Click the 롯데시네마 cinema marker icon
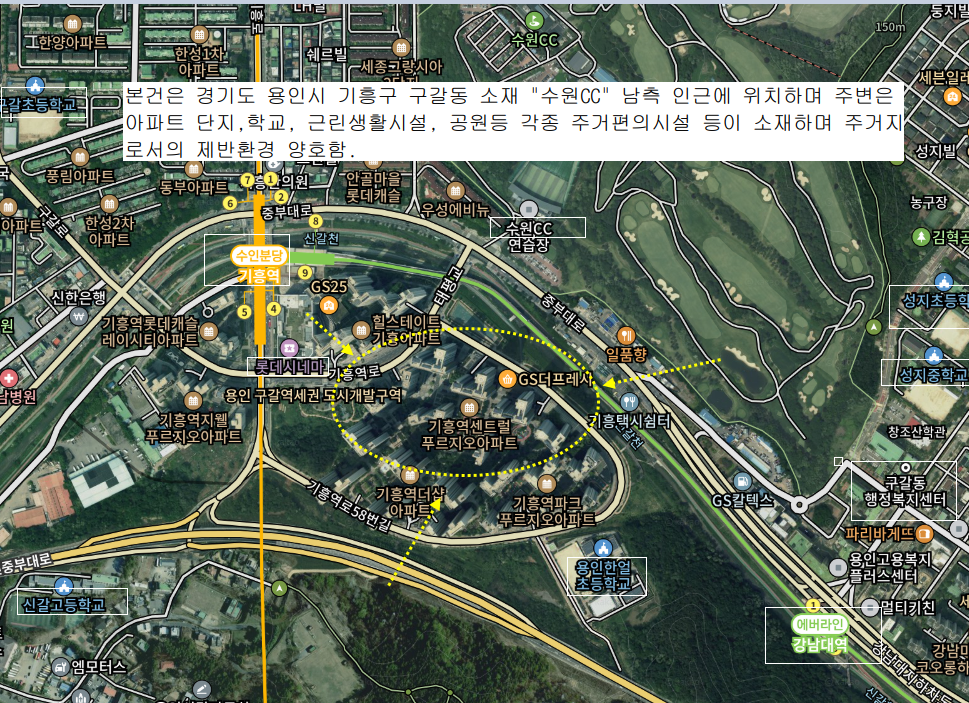Viewport: 969px width, 703px height. pos(289,347)
